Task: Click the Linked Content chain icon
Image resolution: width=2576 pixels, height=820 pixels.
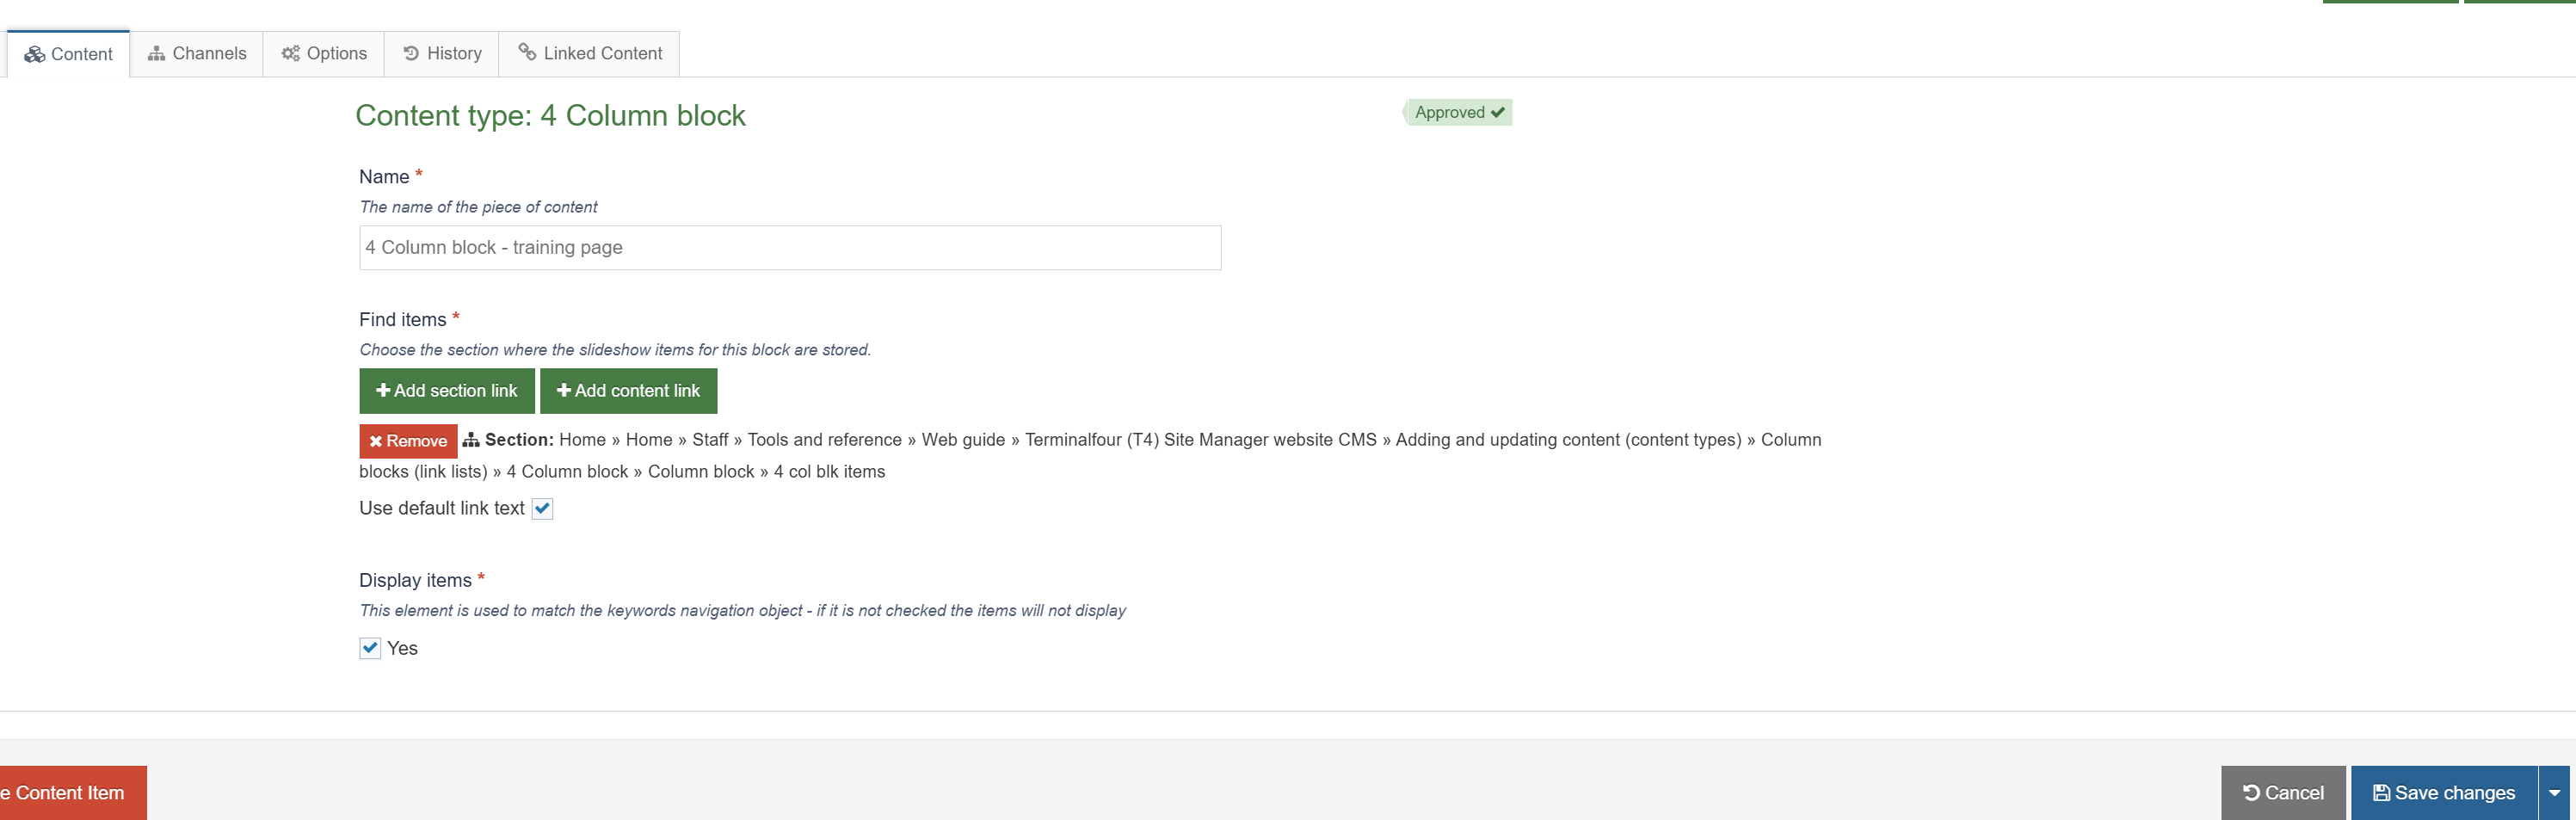Action: (527, 52)
